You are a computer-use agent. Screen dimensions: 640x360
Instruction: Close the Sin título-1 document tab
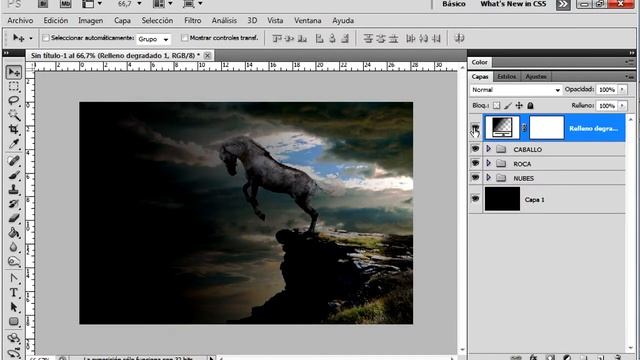coord(207,56)
